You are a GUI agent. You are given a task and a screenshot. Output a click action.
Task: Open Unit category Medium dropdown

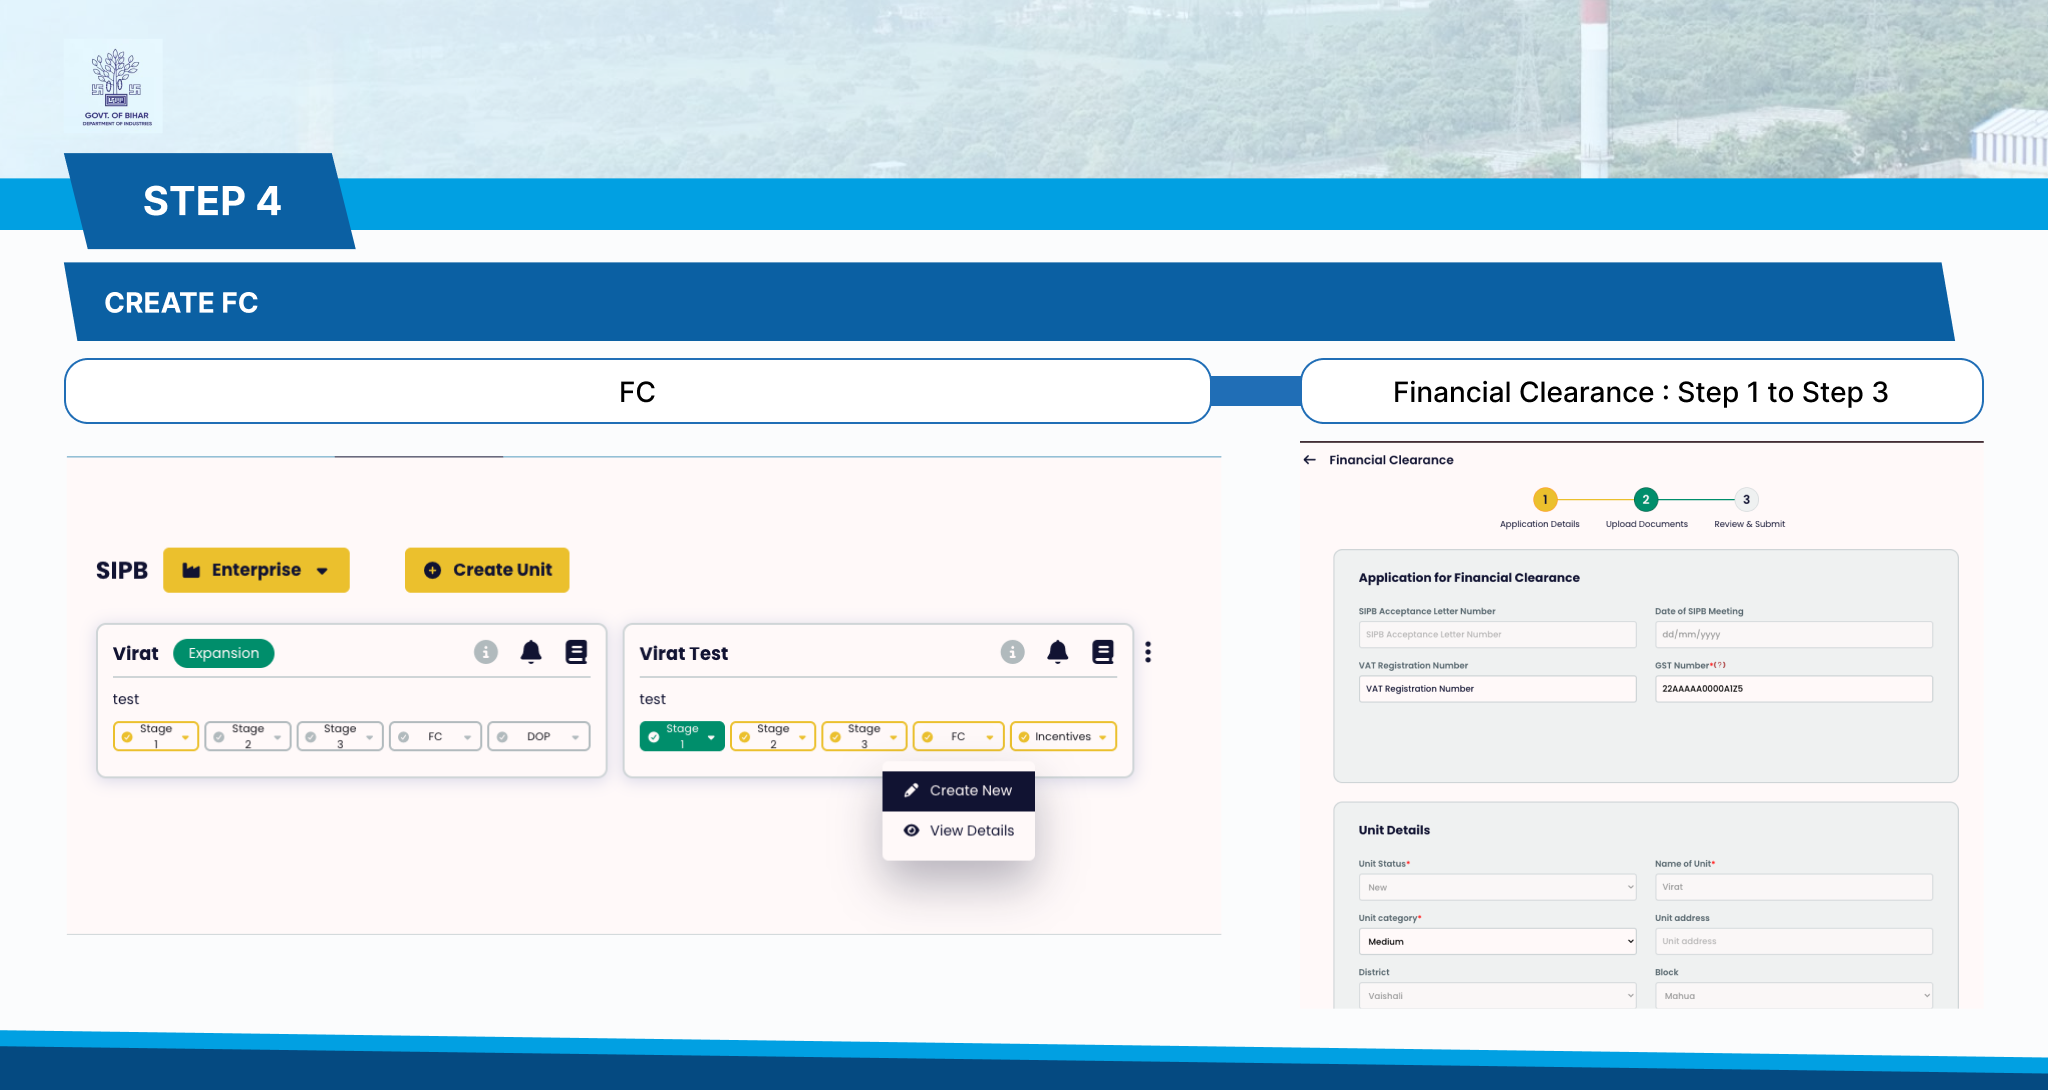[x=1496, y=941]
